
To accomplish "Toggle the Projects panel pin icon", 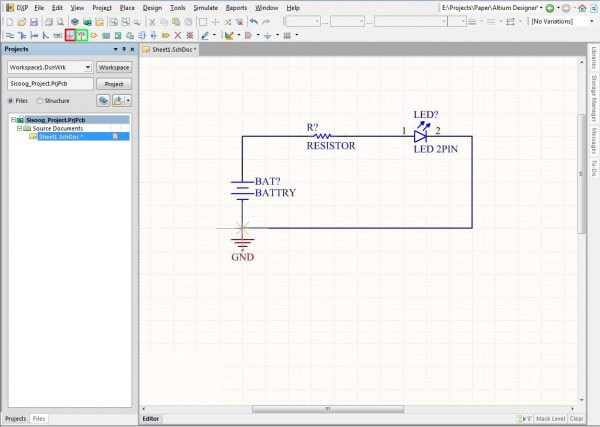I will tap(124, 49).
